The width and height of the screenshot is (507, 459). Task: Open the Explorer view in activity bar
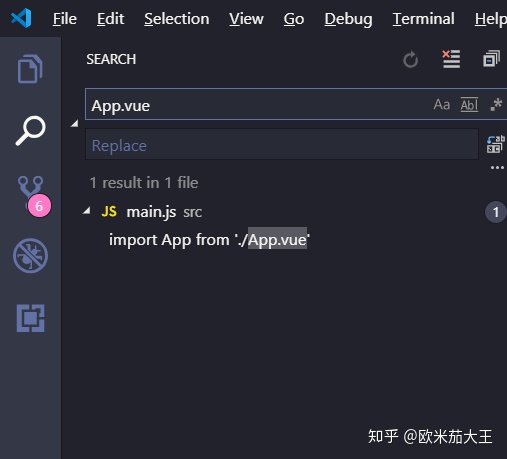click(x=30, y=68)
